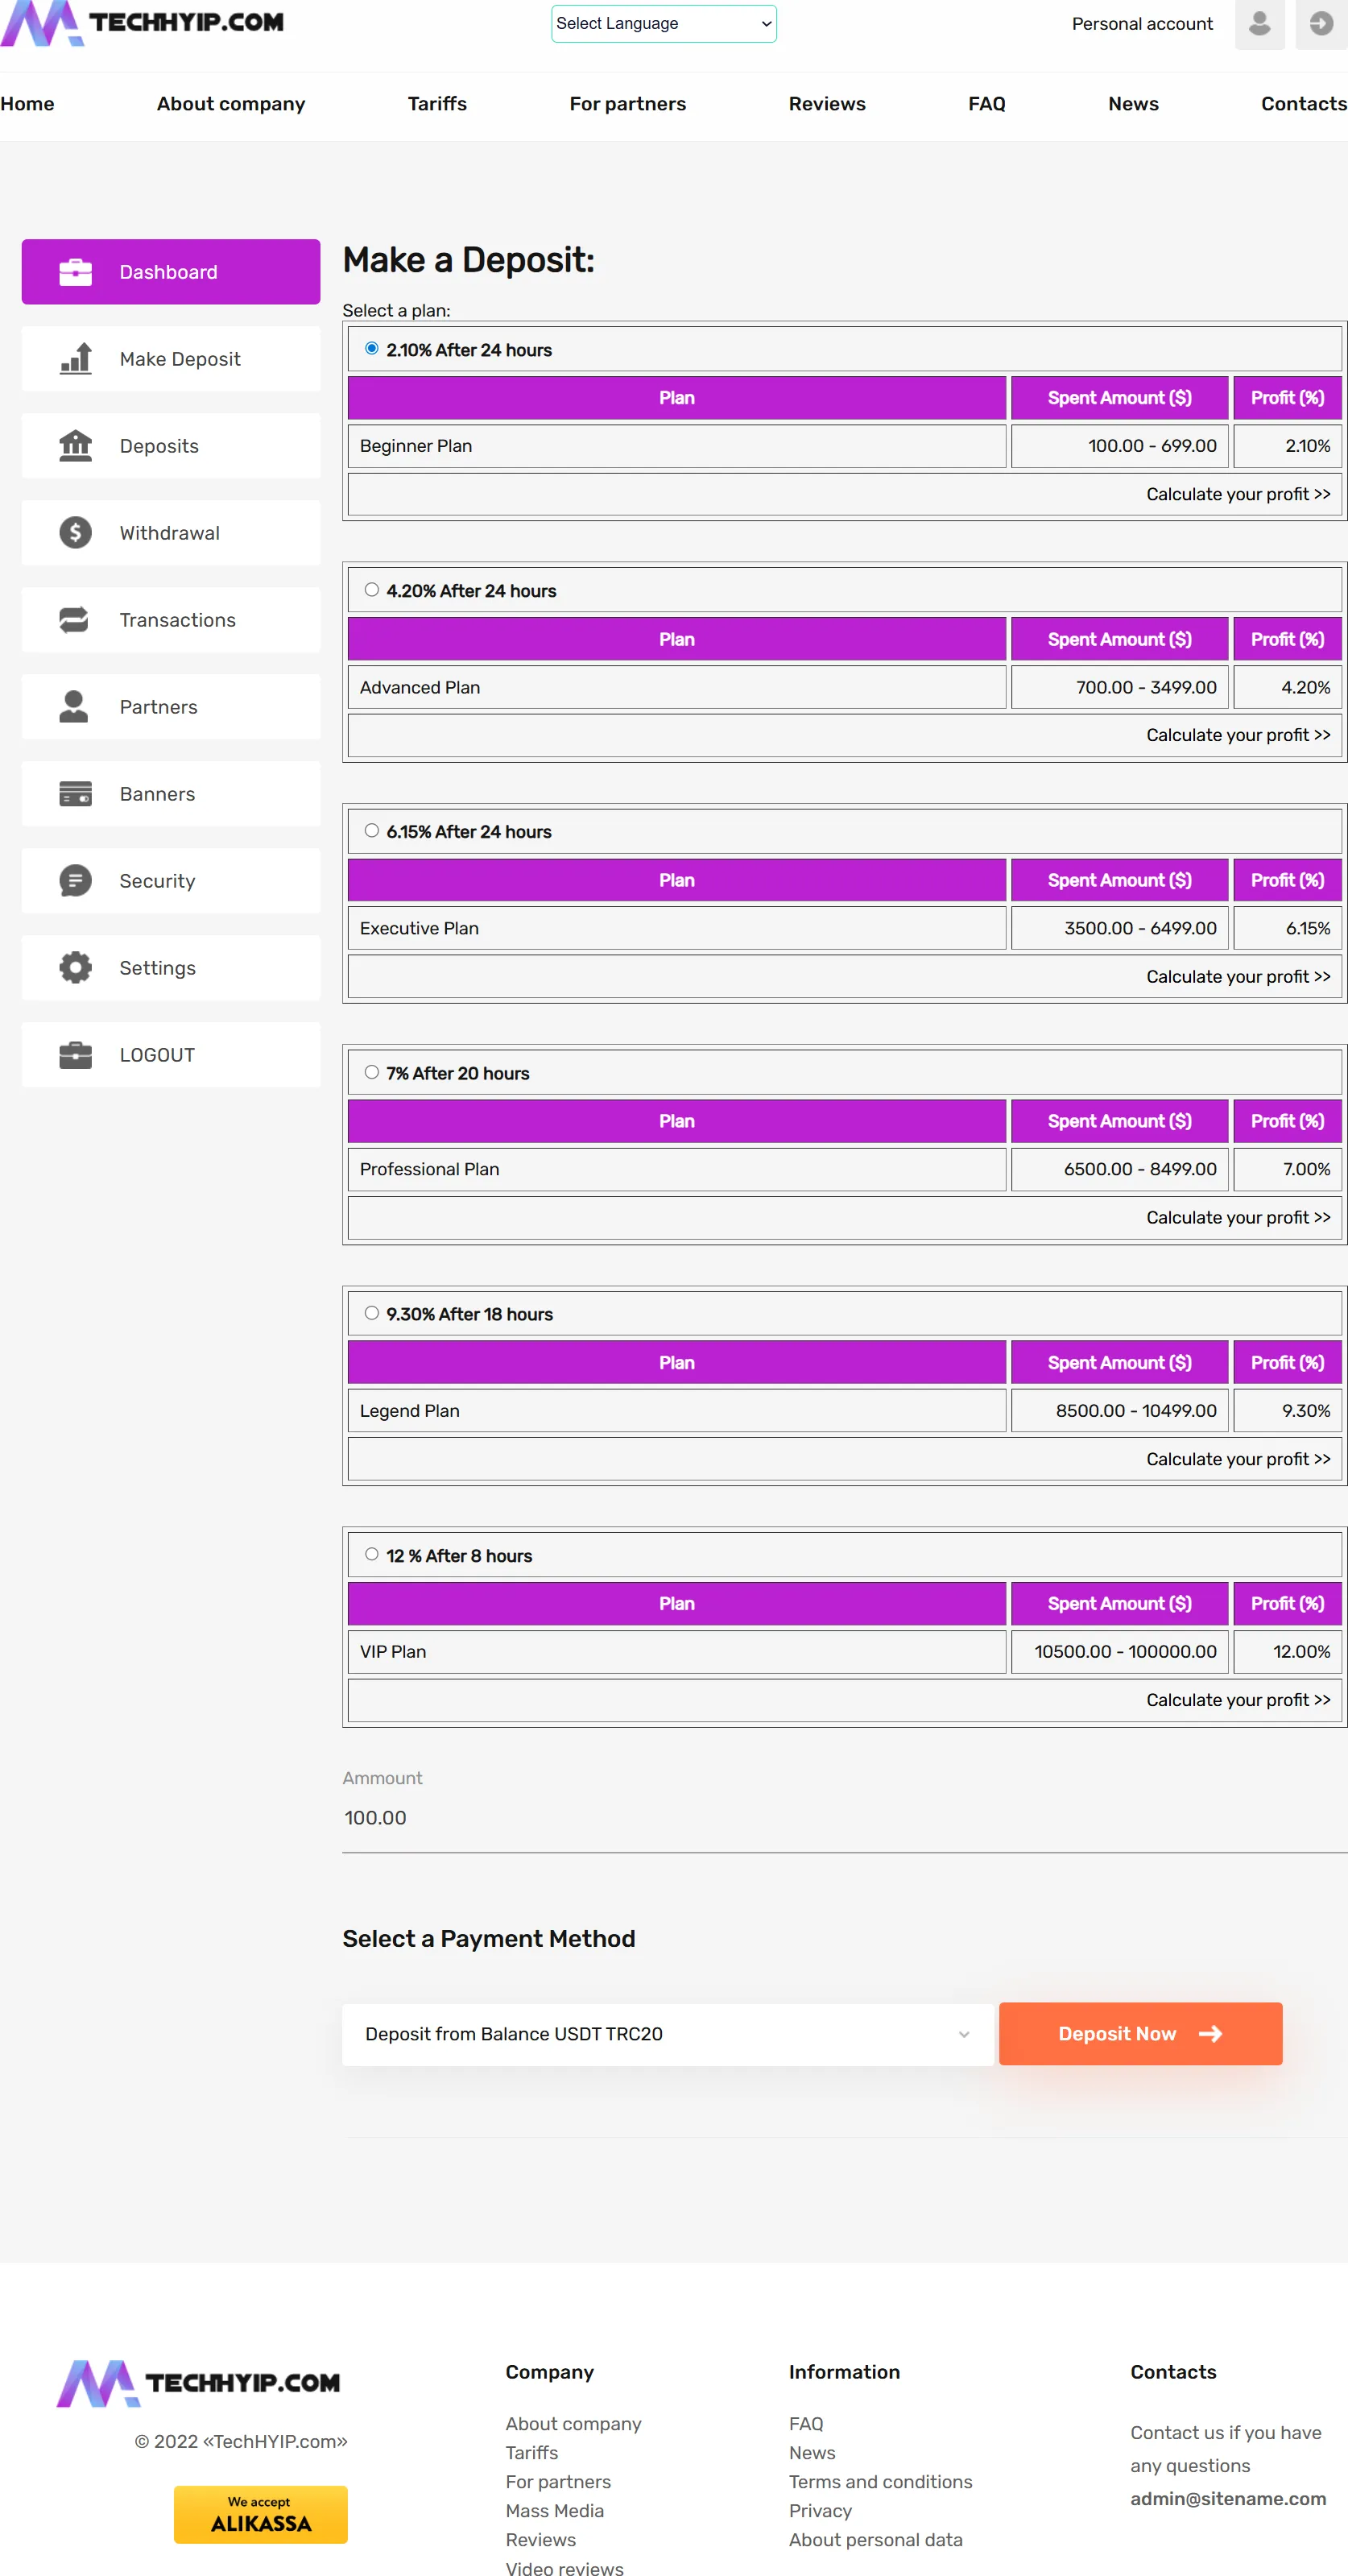Open the Tariffs menu item
The height and width of the screenshot is (2576, 1348).
tap(437, 103)
